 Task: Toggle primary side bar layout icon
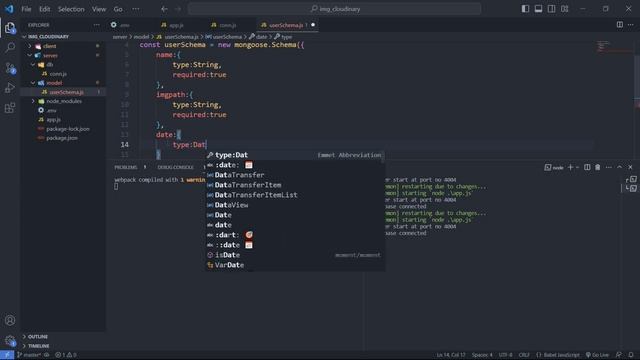click(525, 9)
